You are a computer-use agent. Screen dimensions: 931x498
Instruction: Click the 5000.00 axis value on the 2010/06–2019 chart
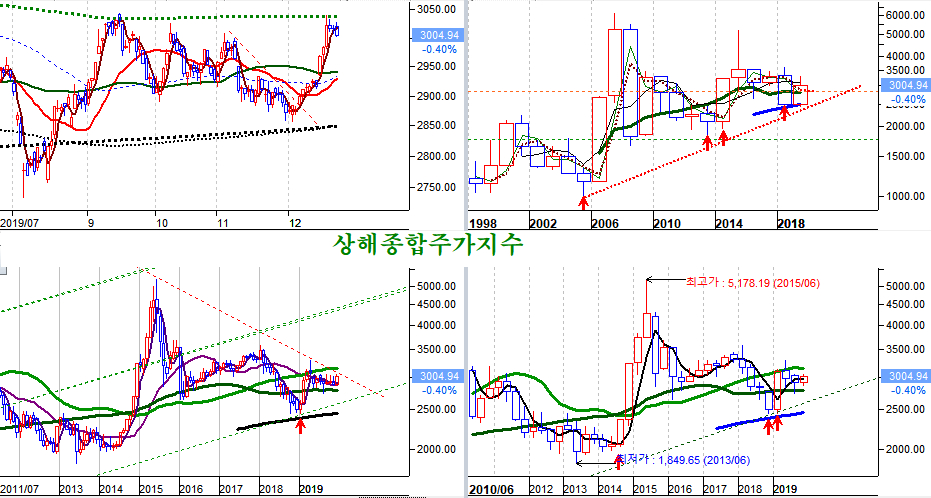(x=905, y=286)
